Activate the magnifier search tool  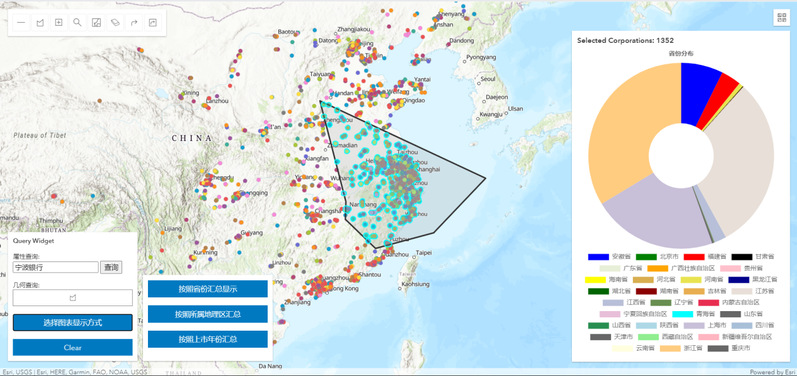click(77, 22)
